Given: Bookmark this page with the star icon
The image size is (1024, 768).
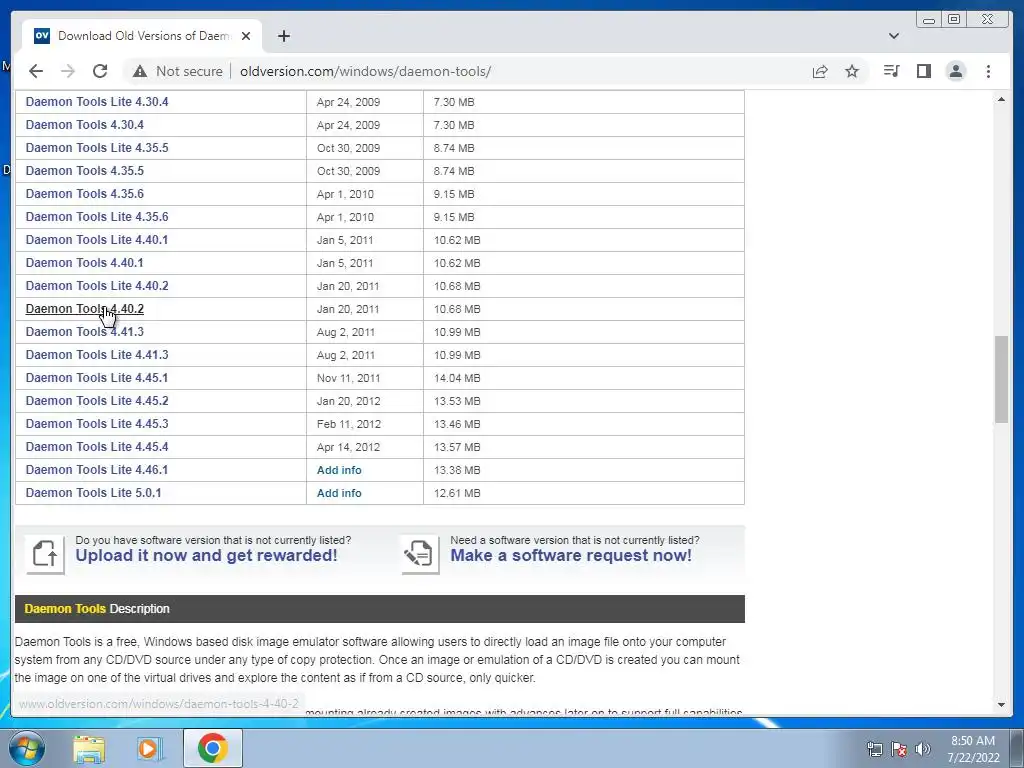Looking at the screenshot, I should pyautogui.click(x=852, y=71).
